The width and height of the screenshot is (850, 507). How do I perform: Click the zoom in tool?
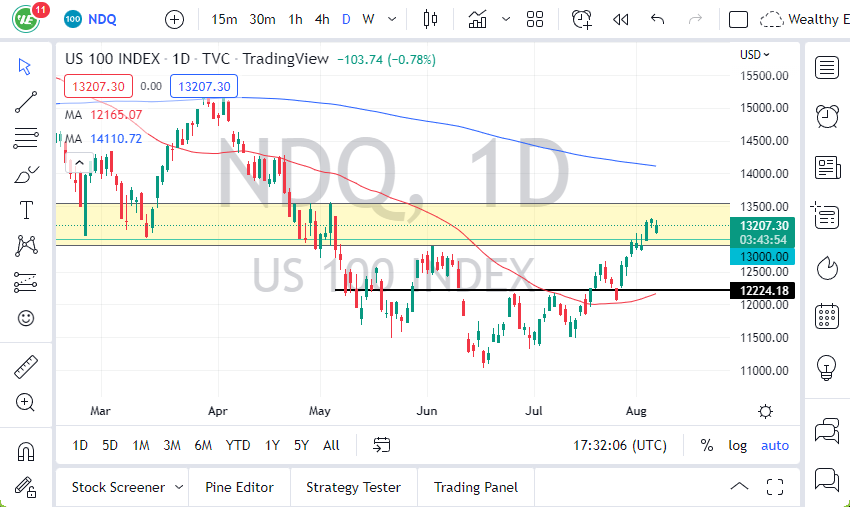(26, 402)
